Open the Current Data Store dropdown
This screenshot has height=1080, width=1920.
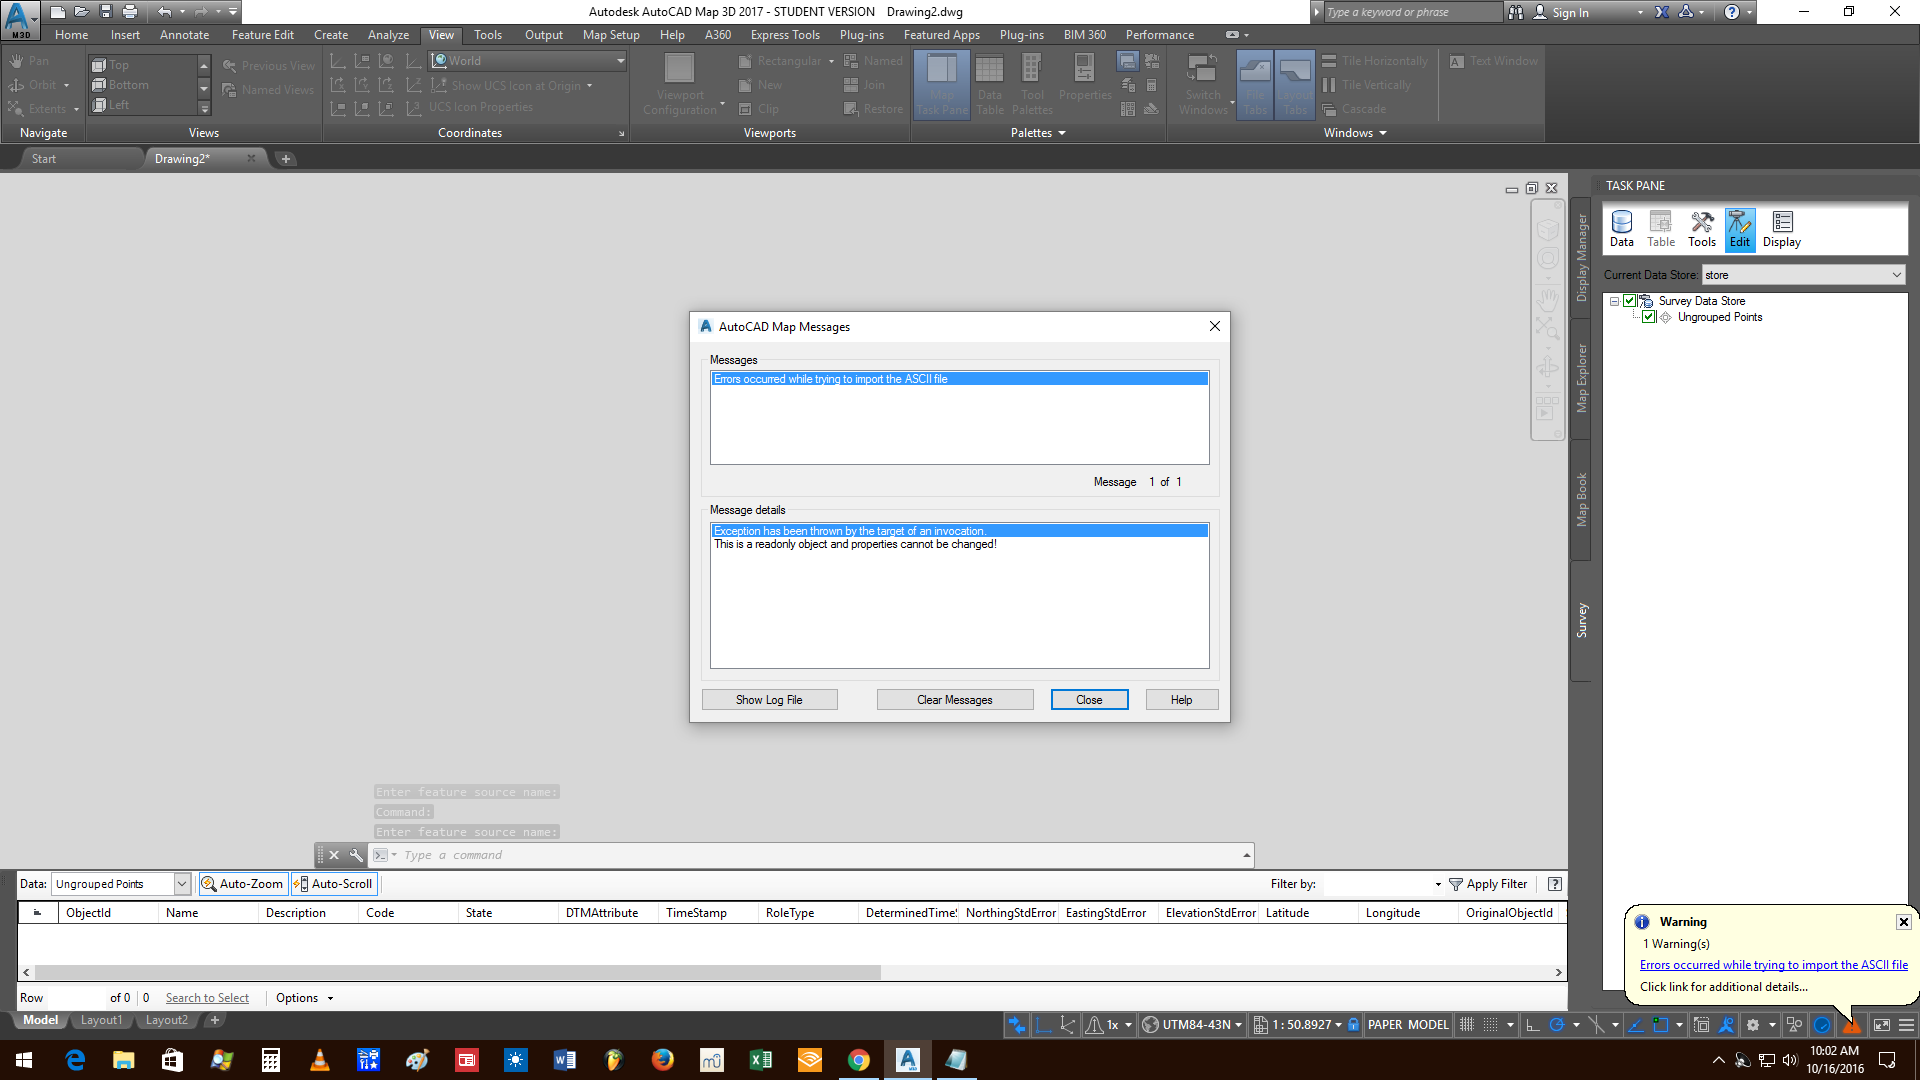pyautogui.click(x=1897, y=274)
